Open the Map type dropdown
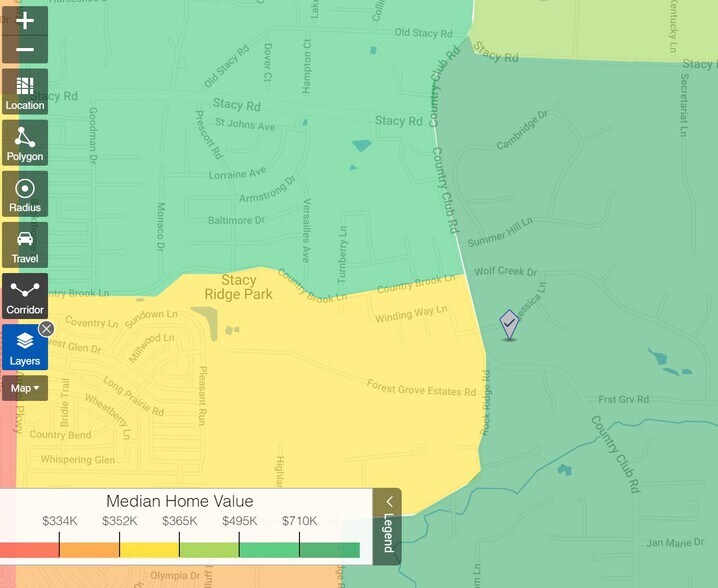Viewport: 718px width, 588px height. tap(25, 388)
